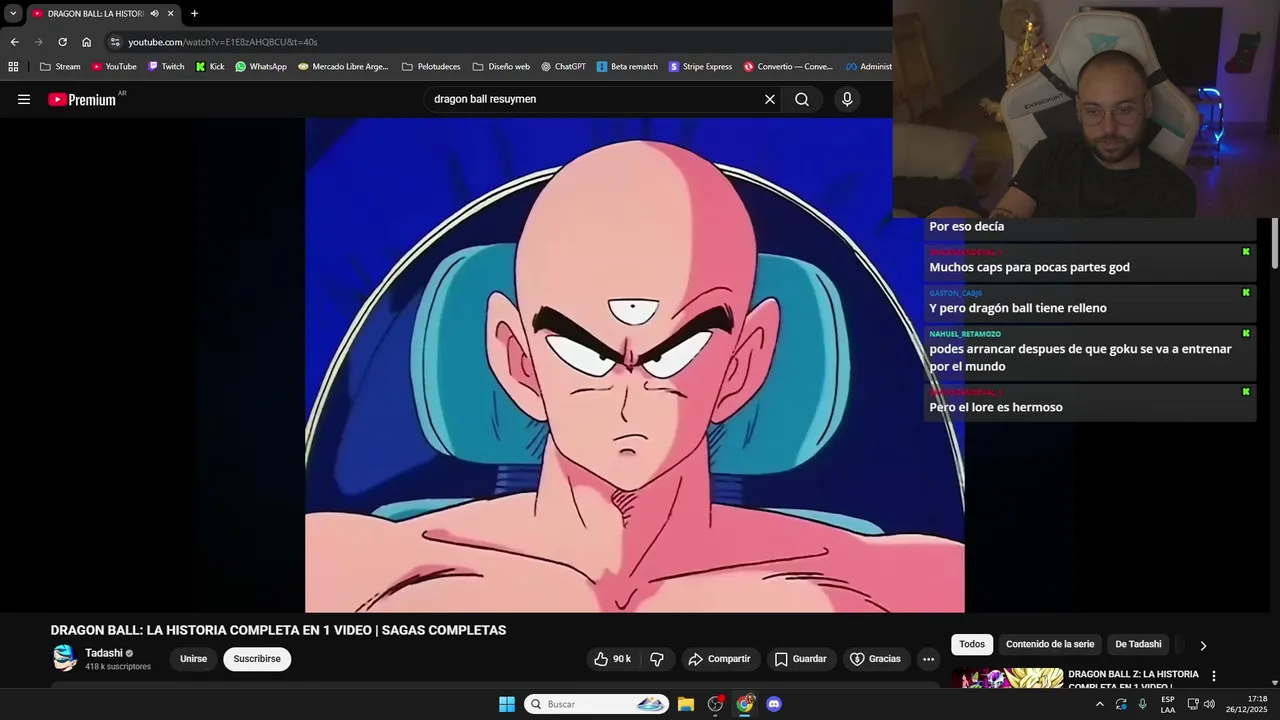Start voice search with the microphone
The height and width of the screenshot is (720, 1280).
pos(847,99)
